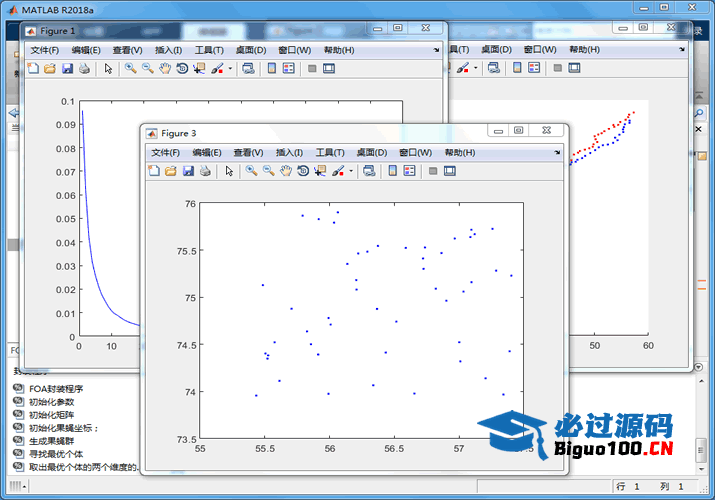715x500 pixels.
Task: Toggle Zoom Out tool in Figure 3 toolbar
Action: (269, 171)
